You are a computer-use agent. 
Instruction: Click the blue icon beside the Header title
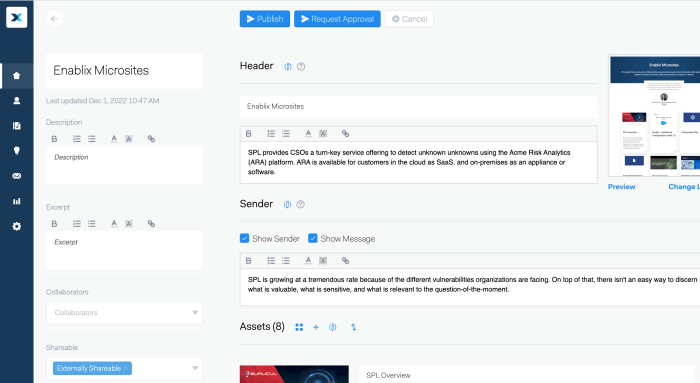click(x=288, y=67)
